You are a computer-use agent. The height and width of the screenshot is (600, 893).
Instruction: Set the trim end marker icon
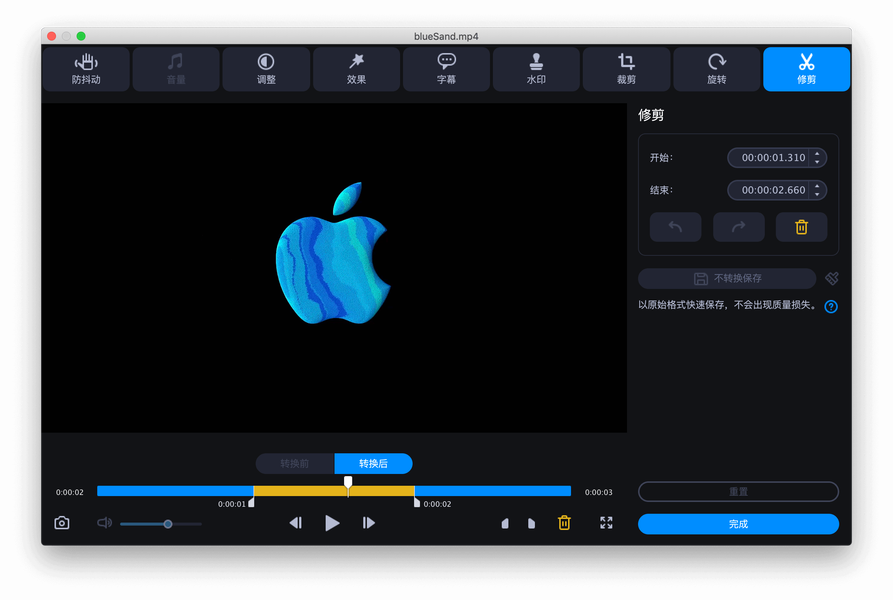click(531, 523)
